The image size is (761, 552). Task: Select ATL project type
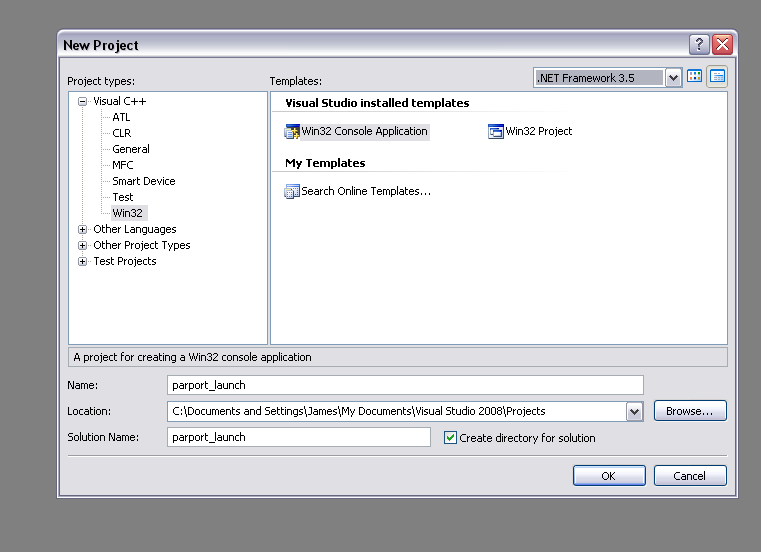click(121, 117)
